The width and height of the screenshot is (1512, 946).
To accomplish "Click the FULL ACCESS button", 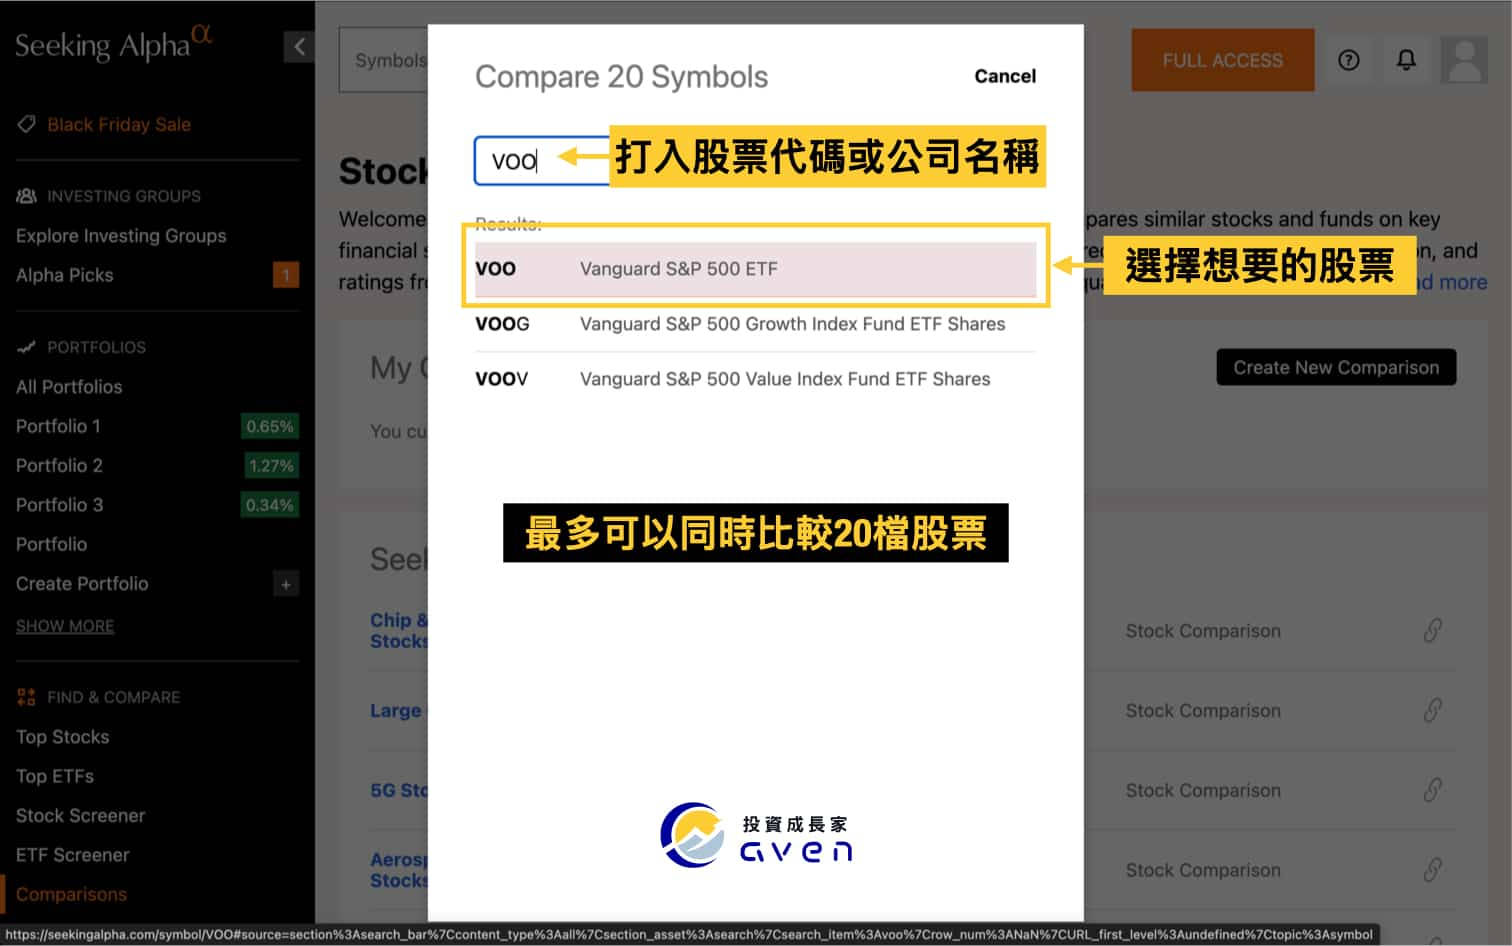I will pyautogui.click(x=1222, y=60).
